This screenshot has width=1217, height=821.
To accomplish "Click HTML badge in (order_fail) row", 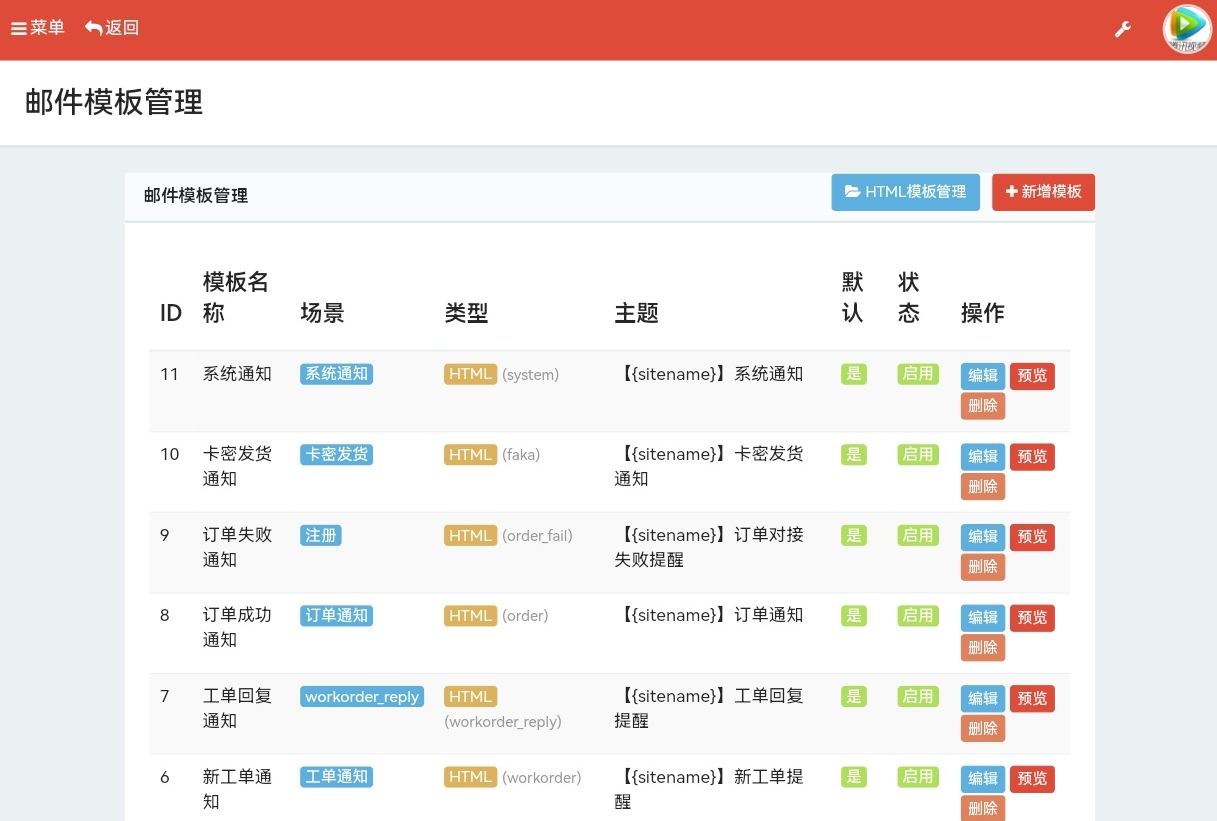I will [x=470, y=535].
